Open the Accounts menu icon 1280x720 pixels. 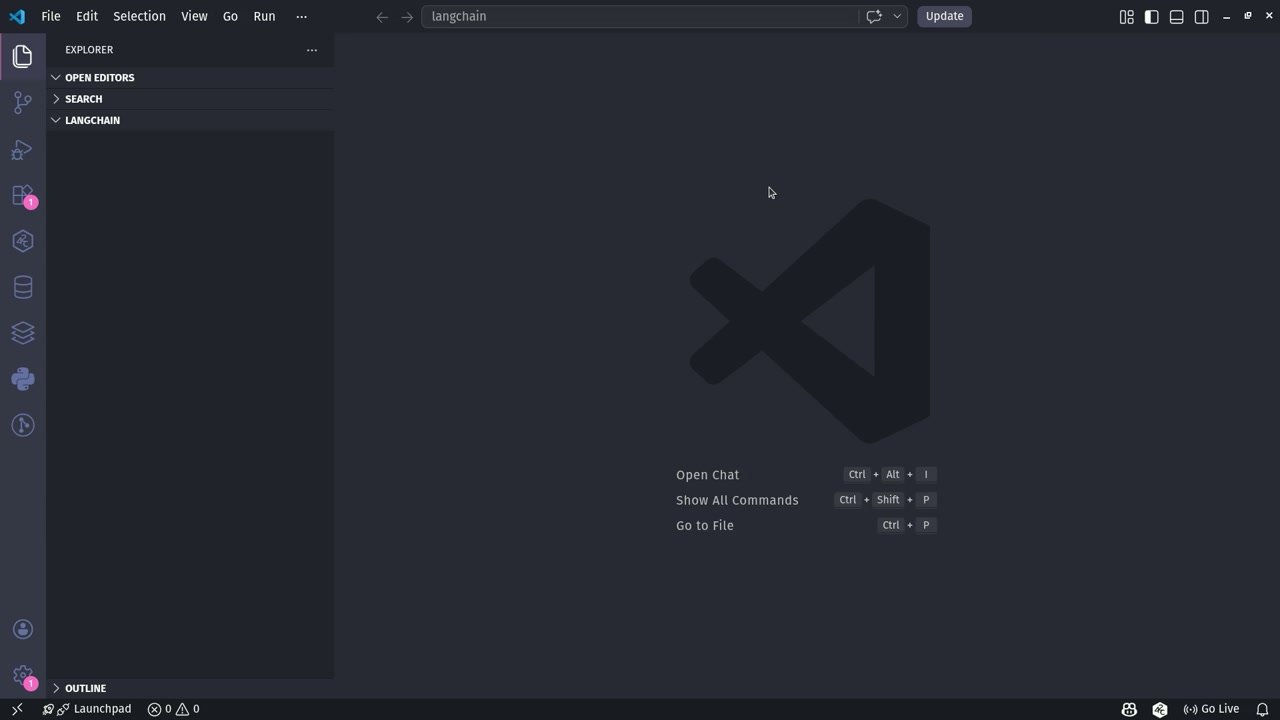point(22,629)
